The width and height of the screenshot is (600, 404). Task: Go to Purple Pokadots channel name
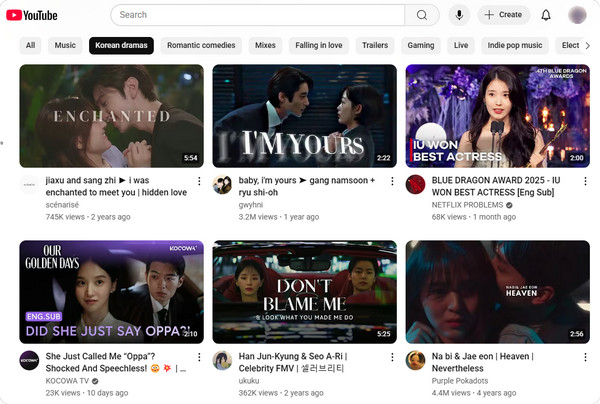[460, 381]
